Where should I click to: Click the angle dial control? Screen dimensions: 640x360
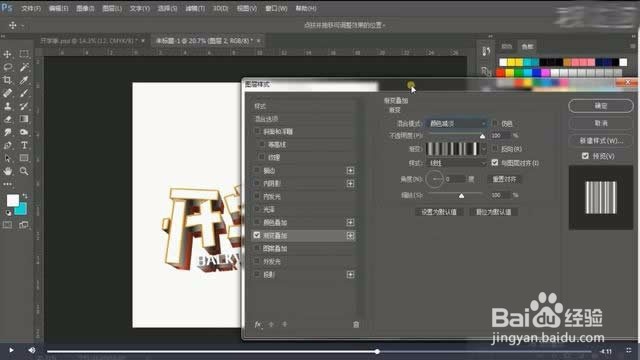[x=435, y=179]
